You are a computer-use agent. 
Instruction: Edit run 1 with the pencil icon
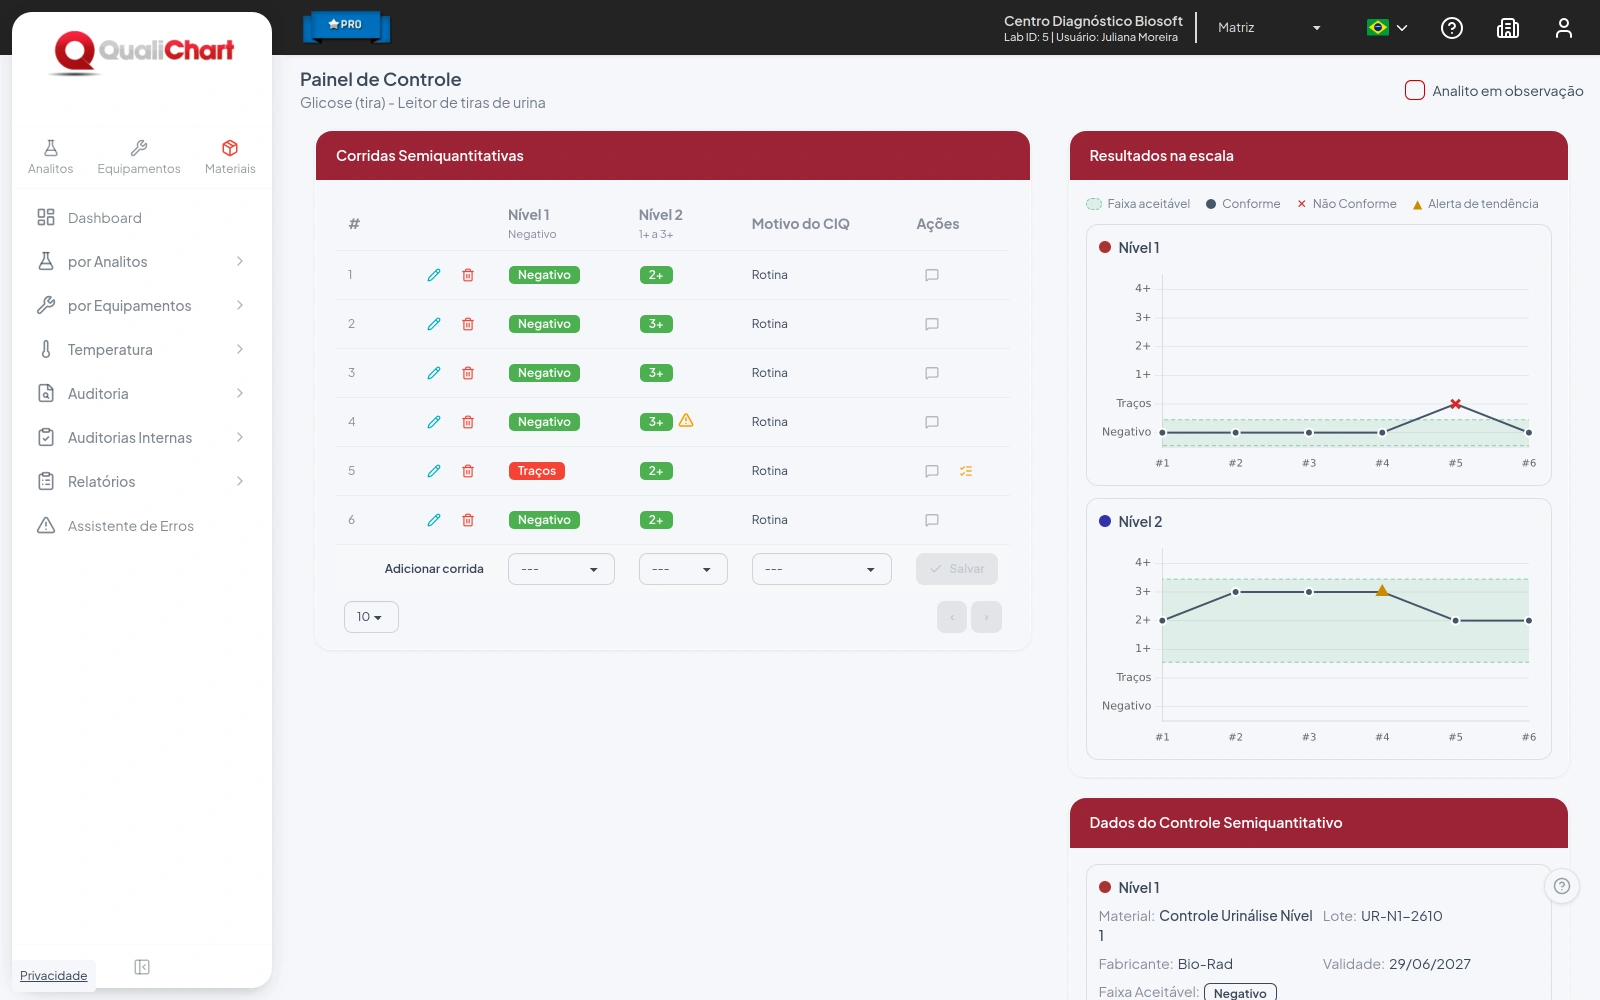coord(434,275)
